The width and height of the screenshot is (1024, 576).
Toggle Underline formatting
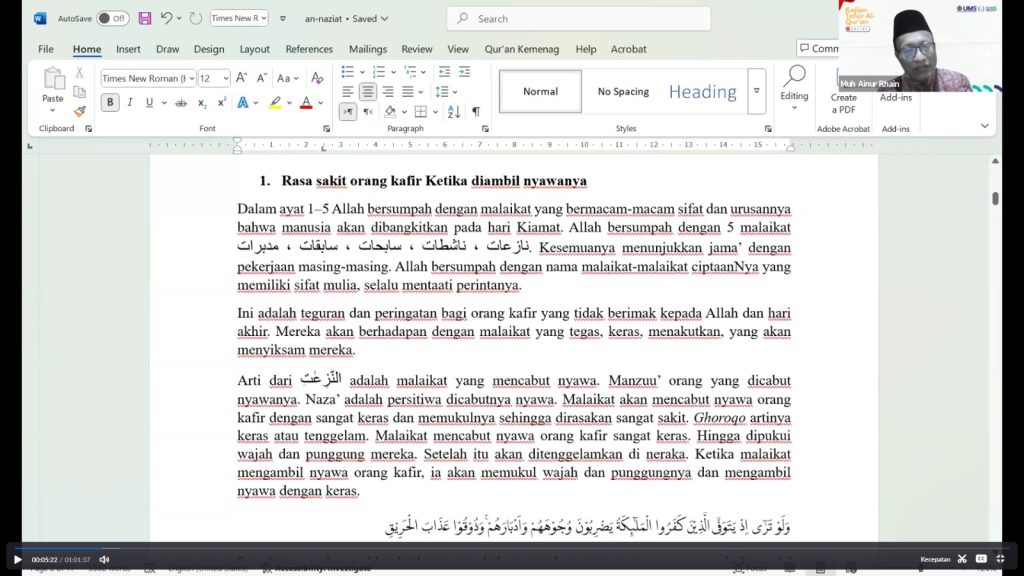[x=150, y=103]
